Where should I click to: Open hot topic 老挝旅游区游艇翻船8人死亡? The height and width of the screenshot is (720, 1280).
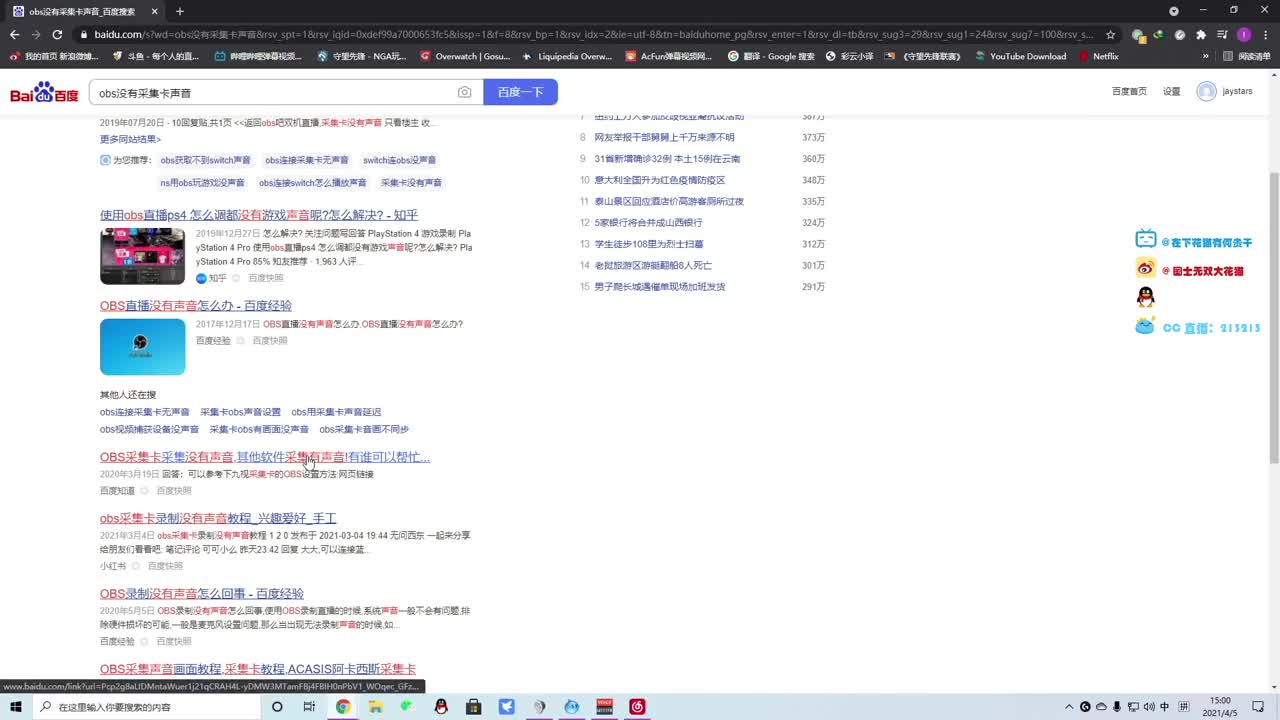[x=653, y=265]
